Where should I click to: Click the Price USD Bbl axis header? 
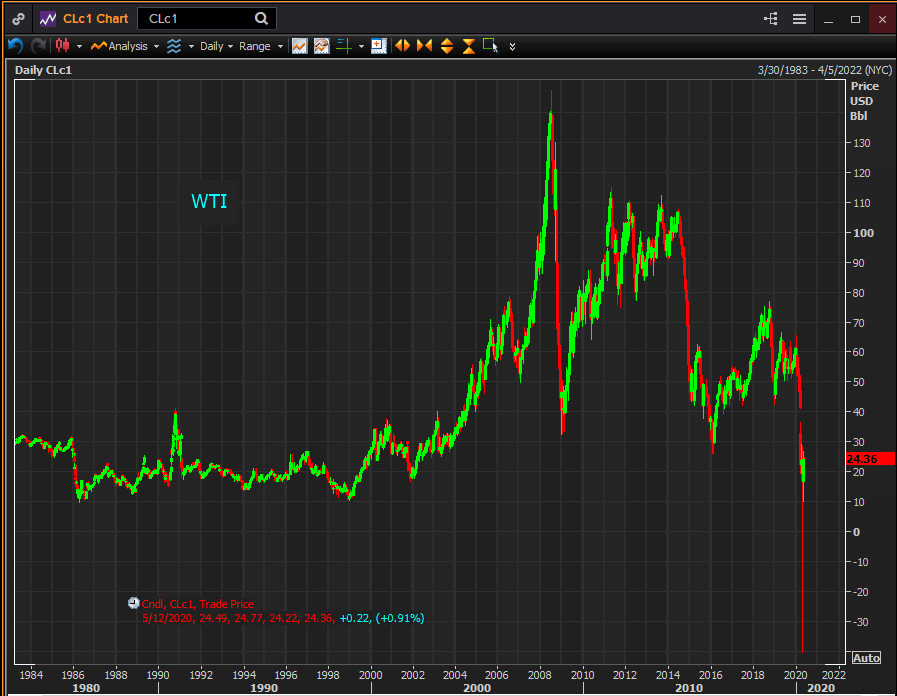864,101
